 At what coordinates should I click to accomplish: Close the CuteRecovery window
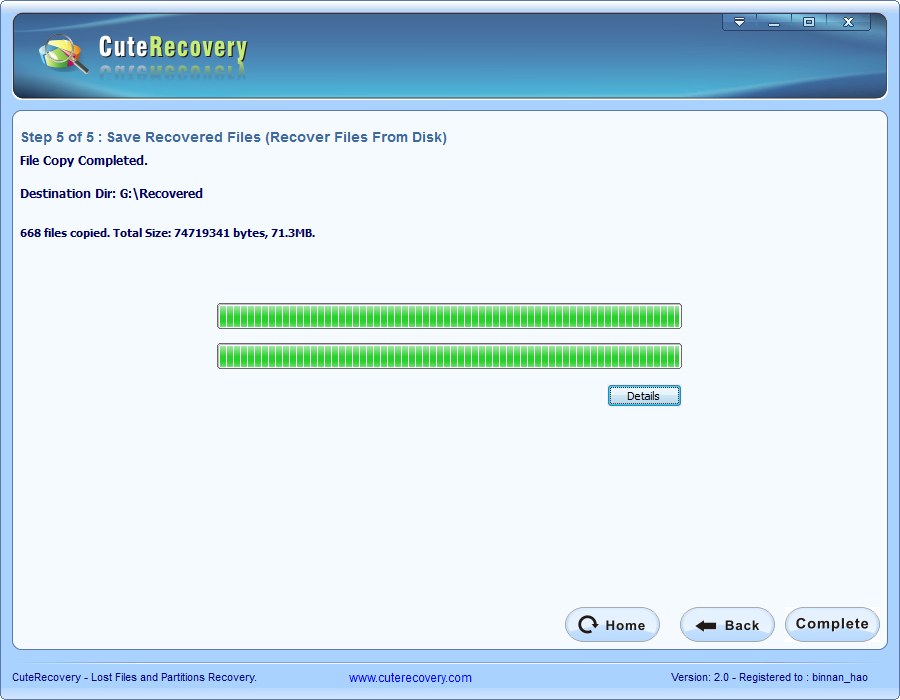click(848, 22)
